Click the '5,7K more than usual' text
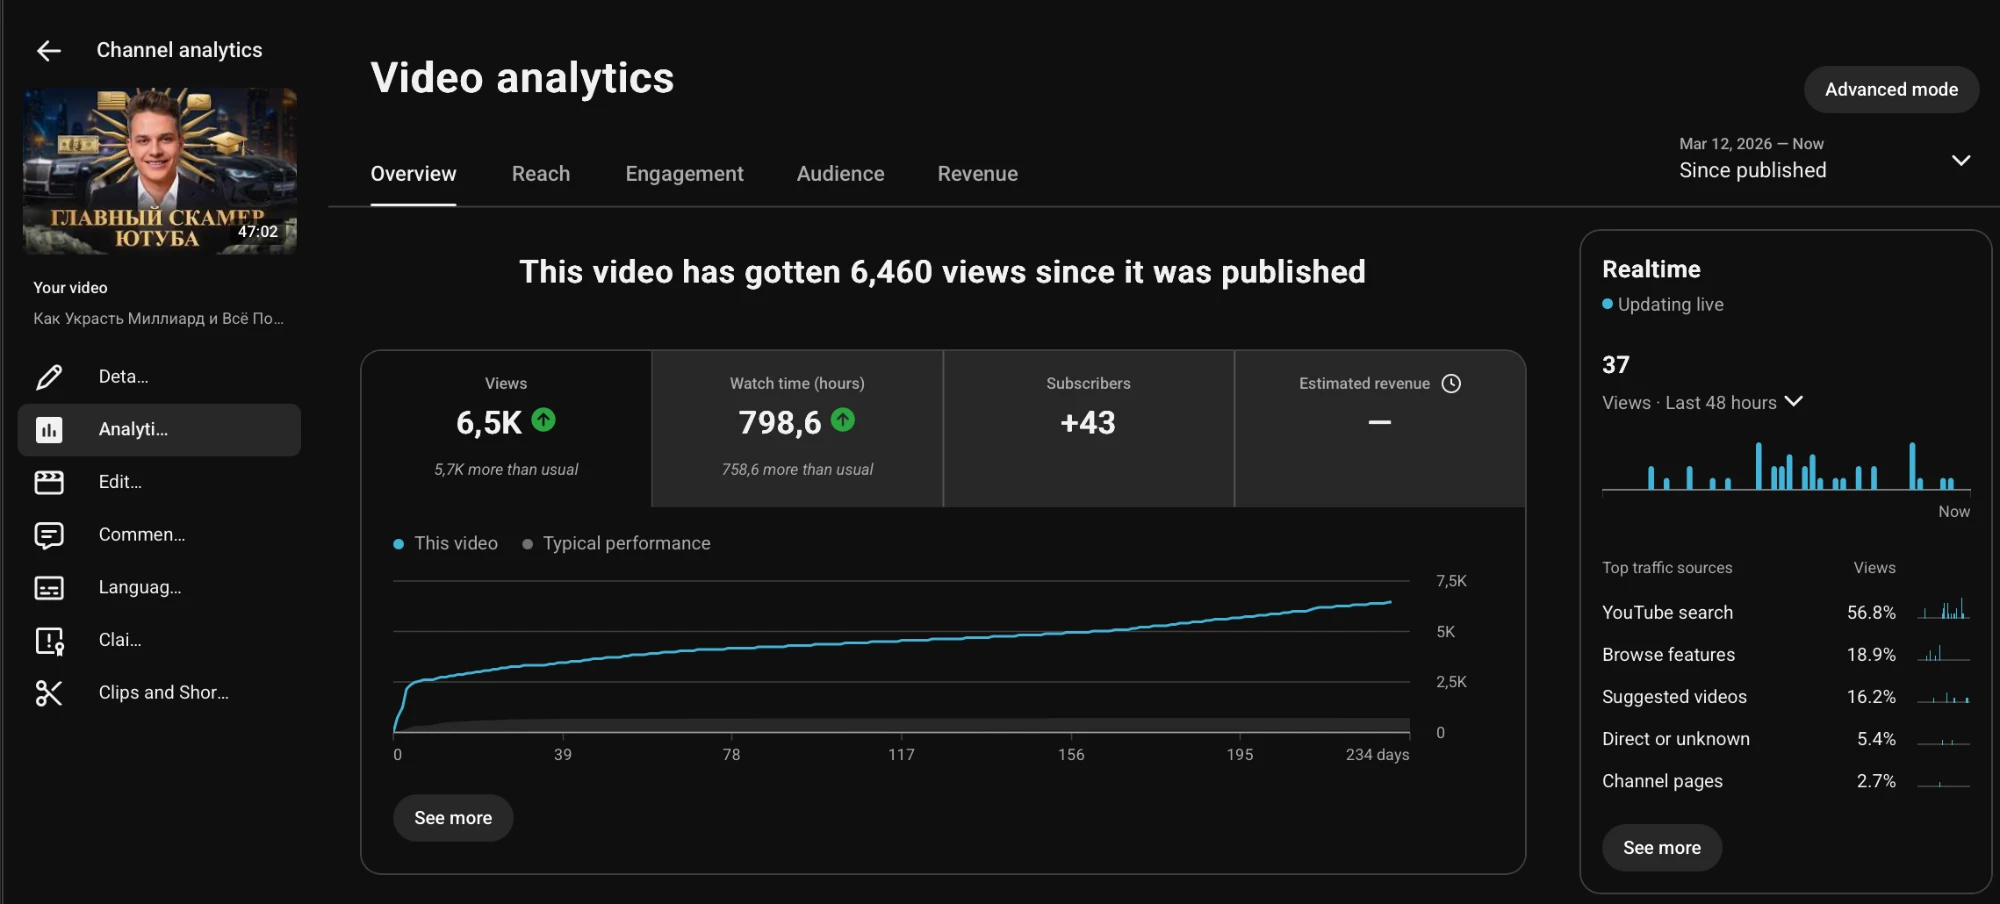The width and height of the screenshot is (2000, 904). click(x=506, y=469)
